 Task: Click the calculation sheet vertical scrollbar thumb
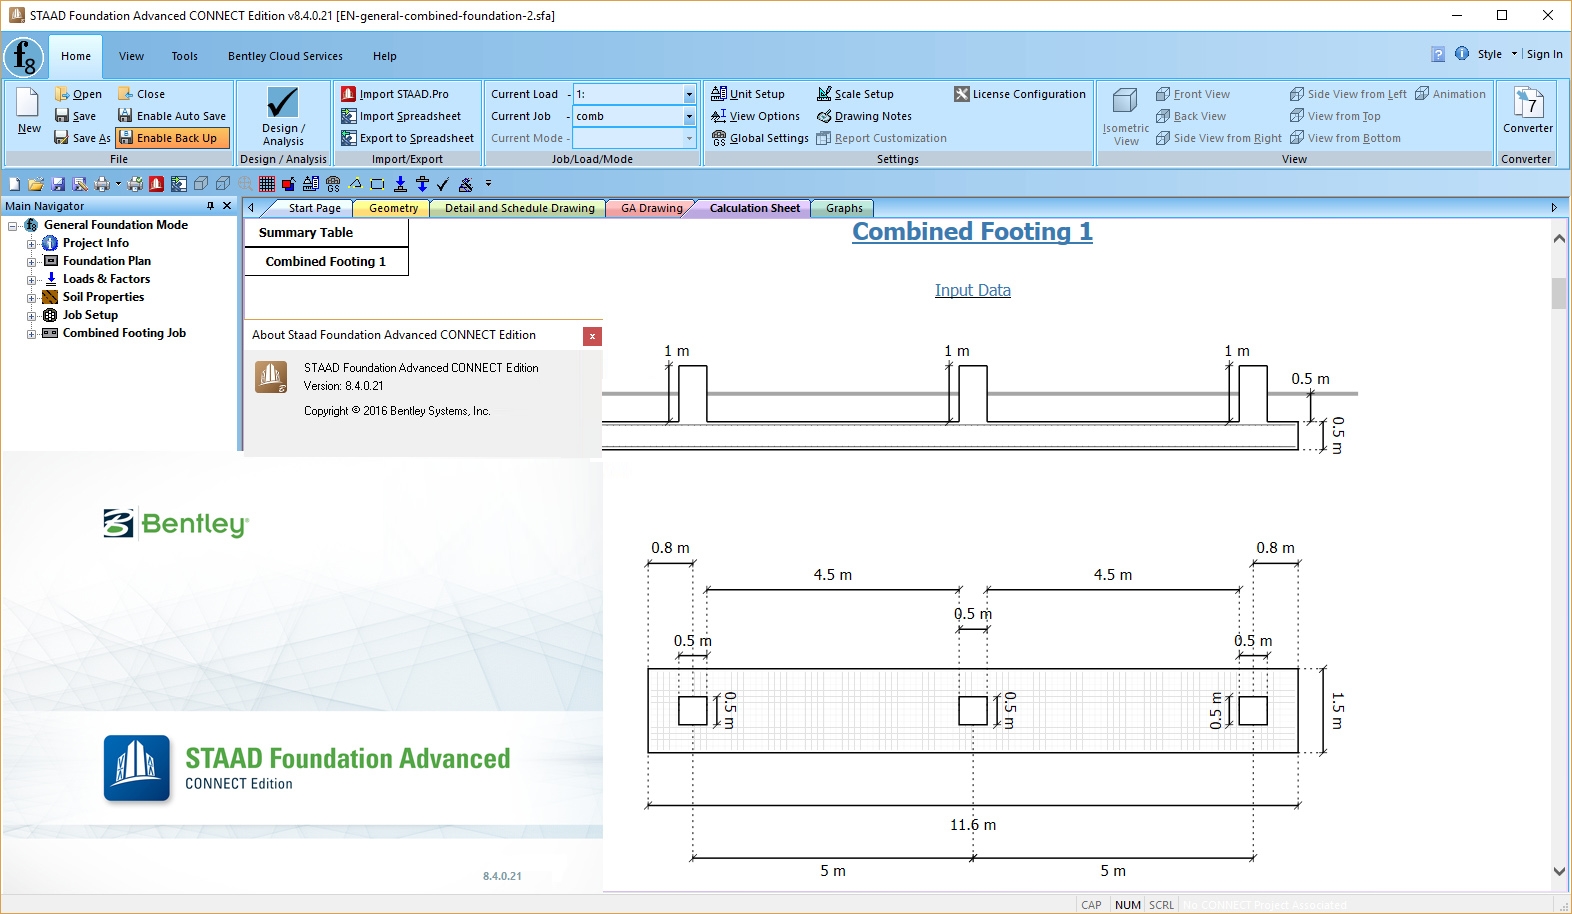[1559, 293]
